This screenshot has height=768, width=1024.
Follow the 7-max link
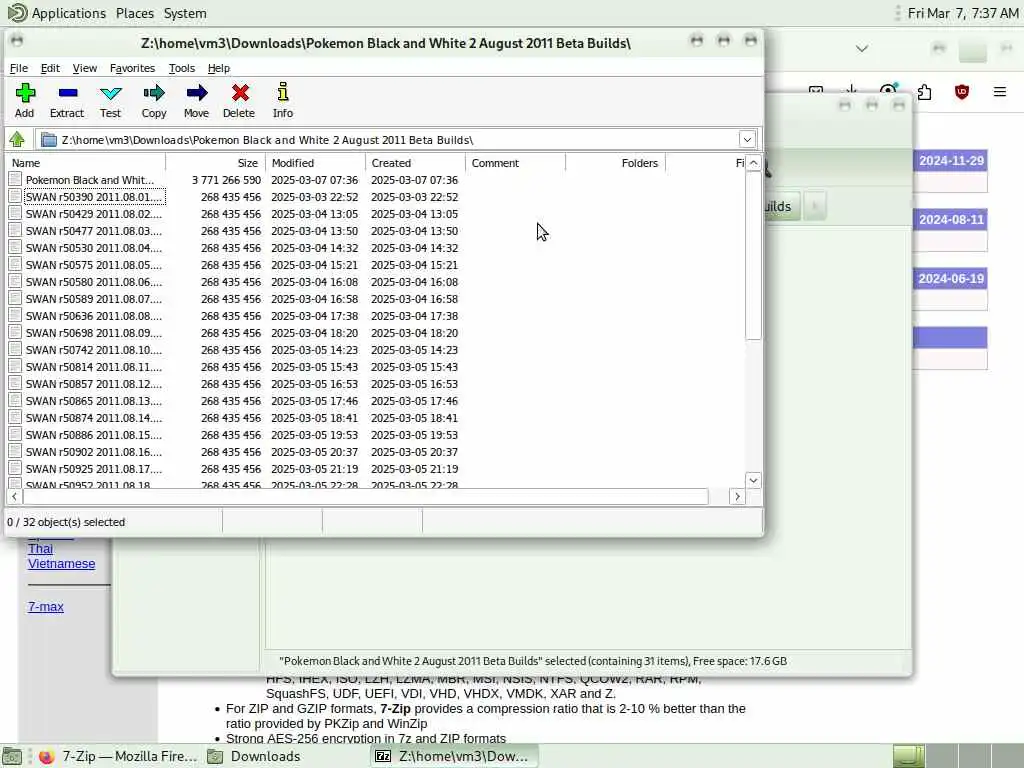46,607
